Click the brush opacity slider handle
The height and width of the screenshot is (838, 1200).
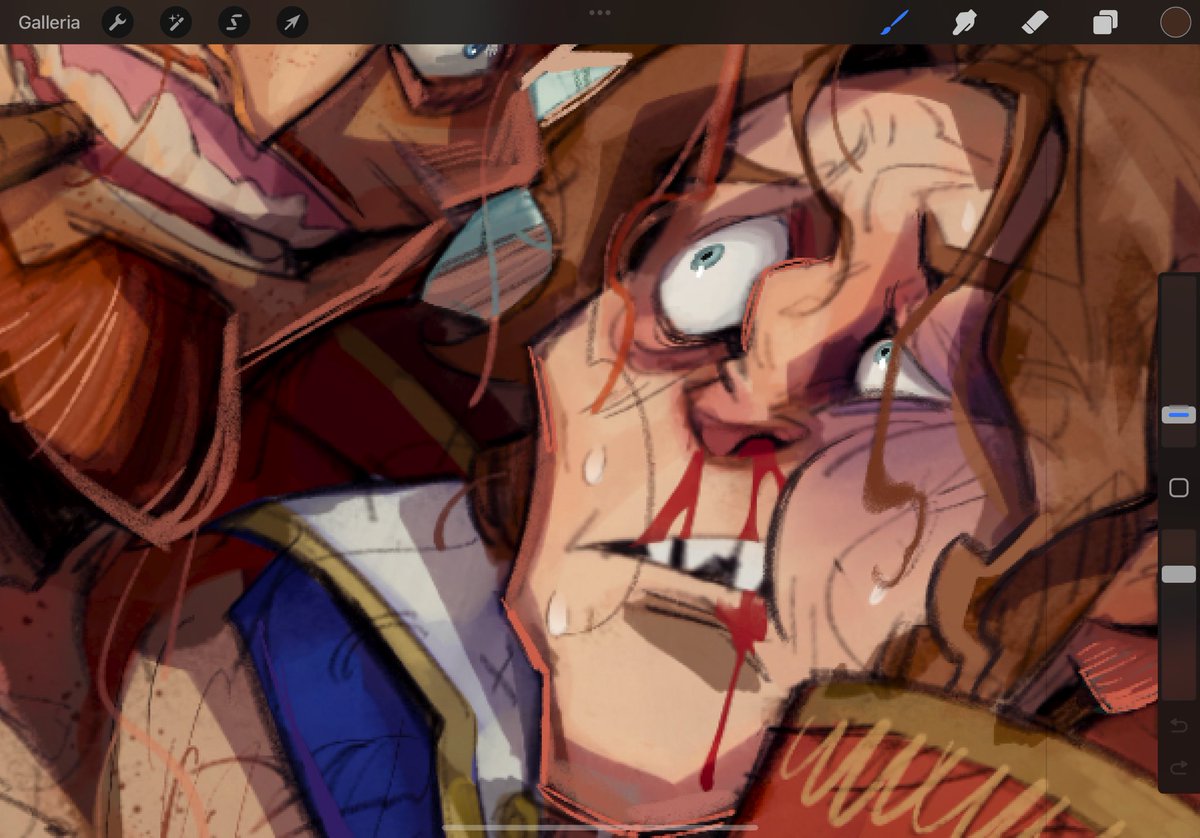(x=1179, y=574)
